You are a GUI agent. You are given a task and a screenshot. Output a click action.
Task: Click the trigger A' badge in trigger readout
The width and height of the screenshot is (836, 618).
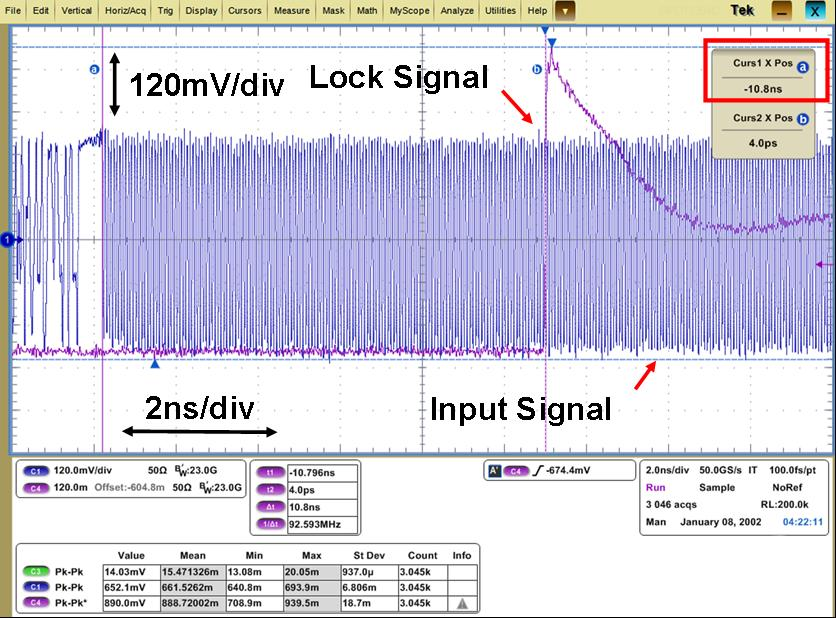click(493, 469)
